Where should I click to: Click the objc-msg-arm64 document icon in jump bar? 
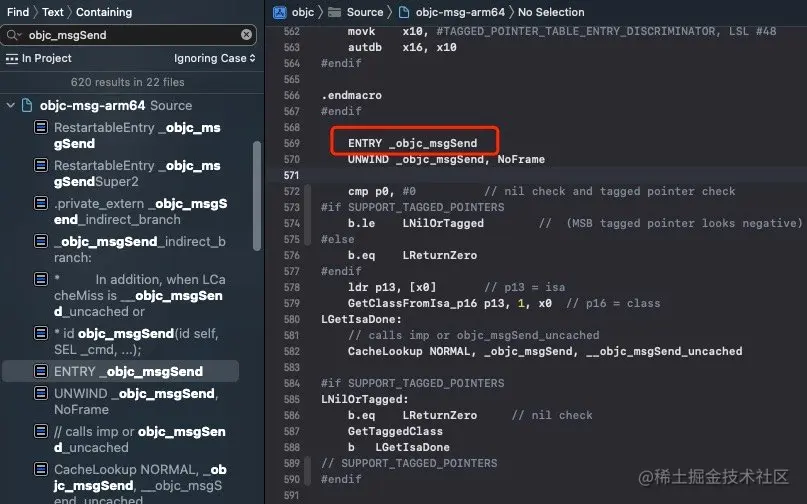(x=405, y=12)
